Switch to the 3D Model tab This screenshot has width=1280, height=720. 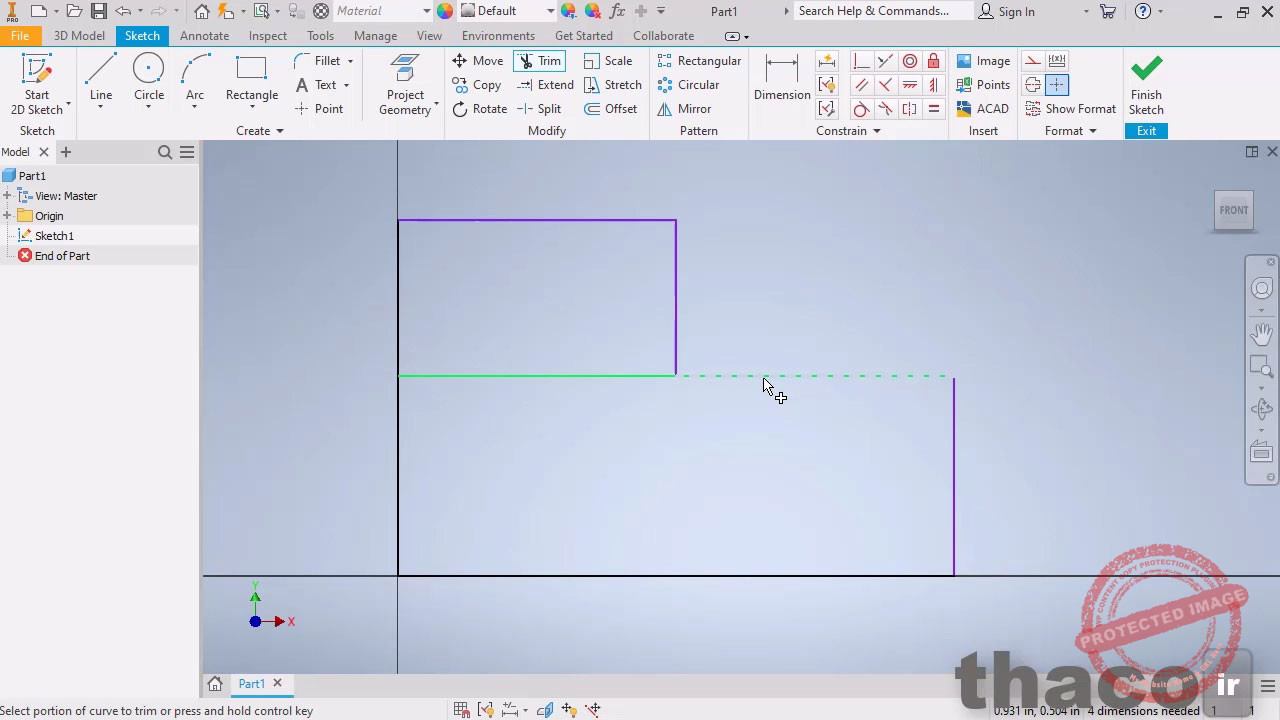pyautogui.click(x=79, y=36)
